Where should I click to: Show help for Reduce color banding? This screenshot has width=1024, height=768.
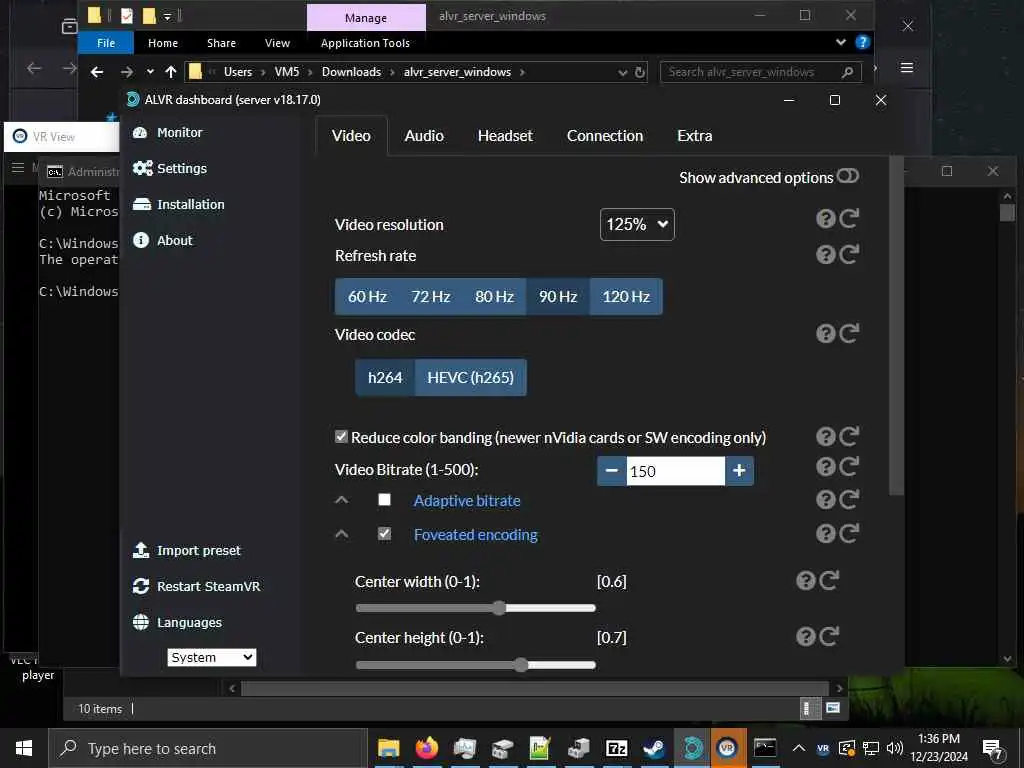coord(825,436)
